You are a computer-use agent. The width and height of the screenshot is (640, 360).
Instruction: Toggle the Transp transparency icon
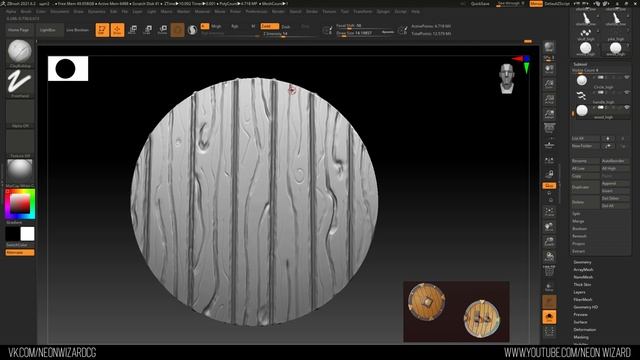pos(549,287)
